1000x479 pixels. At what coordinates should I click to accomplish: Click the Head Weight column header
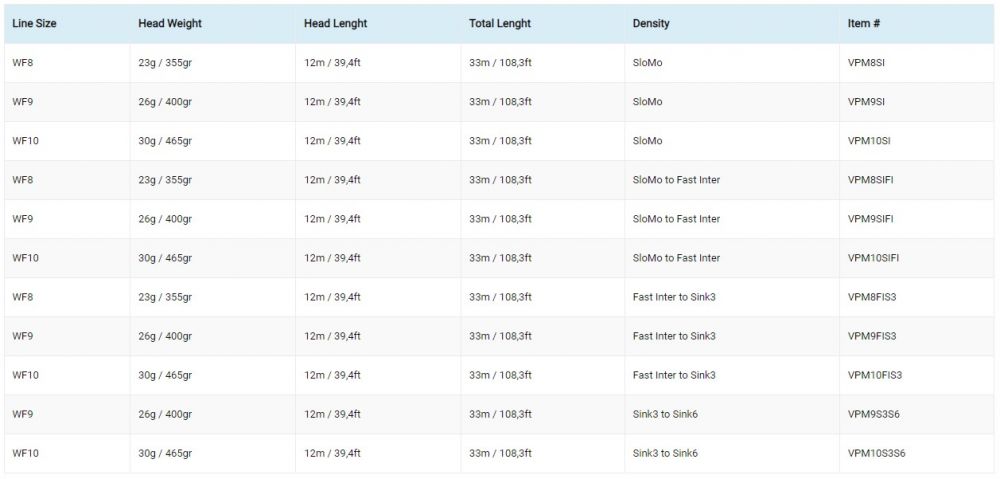[168, 23]
